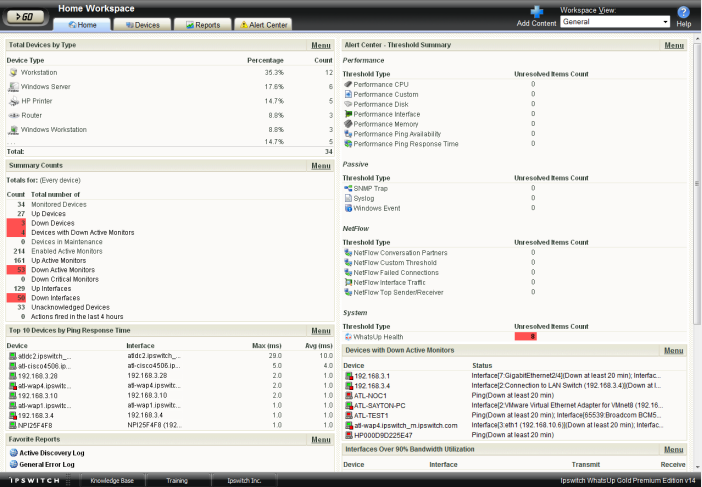The height and width of the screenshot is (487, 702).
Task: Click the Down Devices count link
Action: (x=16, y=223)
